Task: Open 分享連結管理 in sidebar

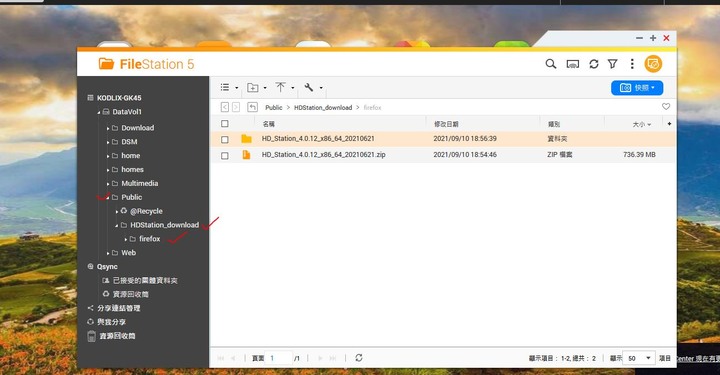Action: tap(118, 308)
